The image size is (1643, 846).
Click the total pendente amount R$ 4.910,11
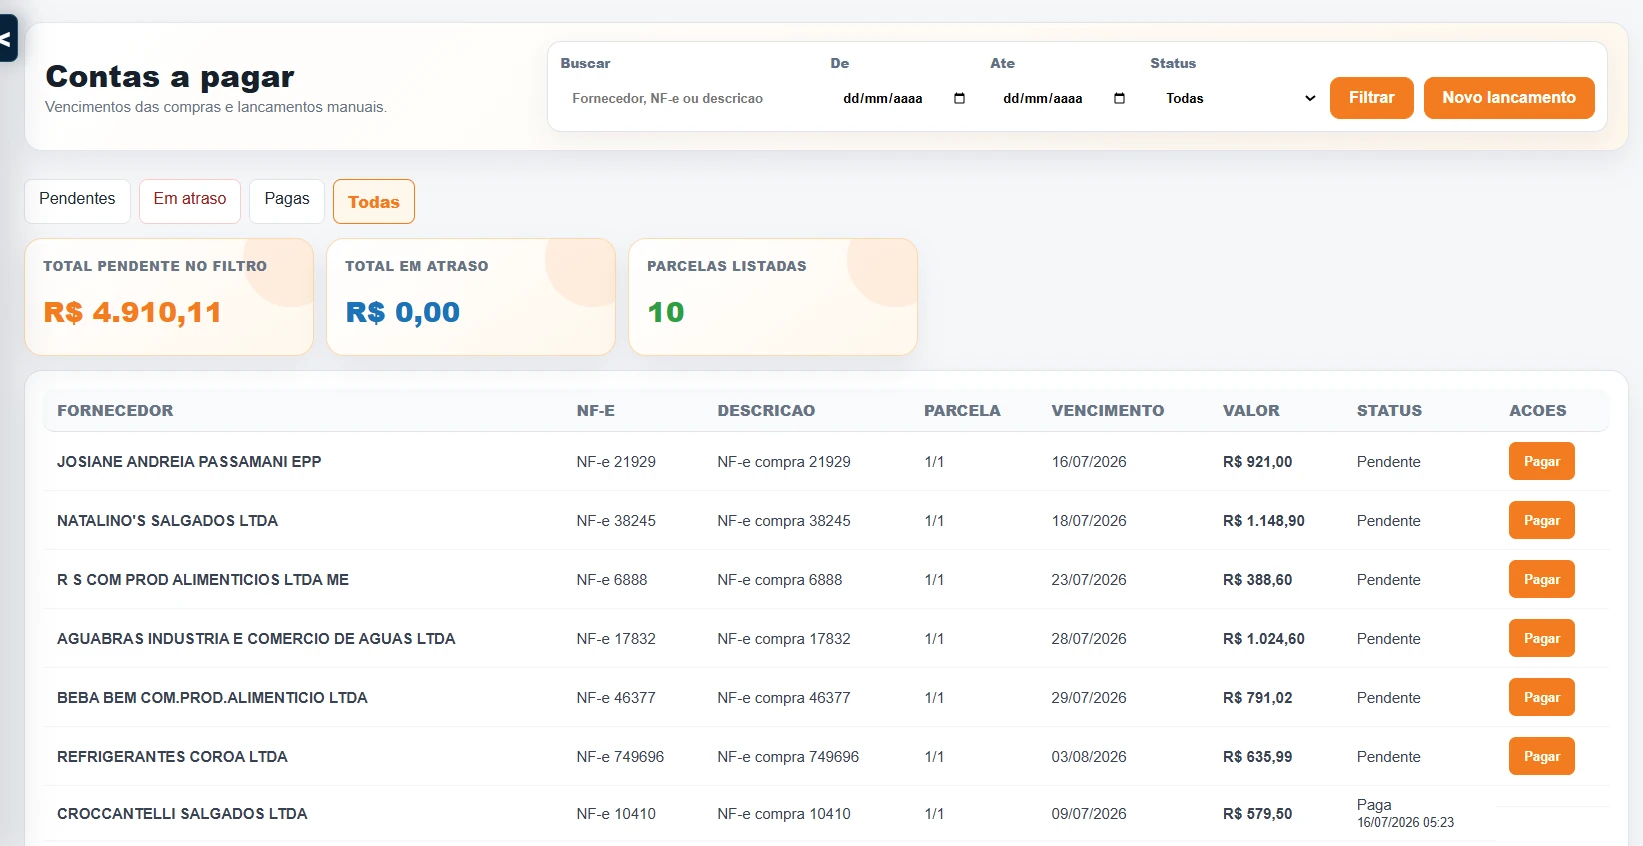(x=132, y=313)
